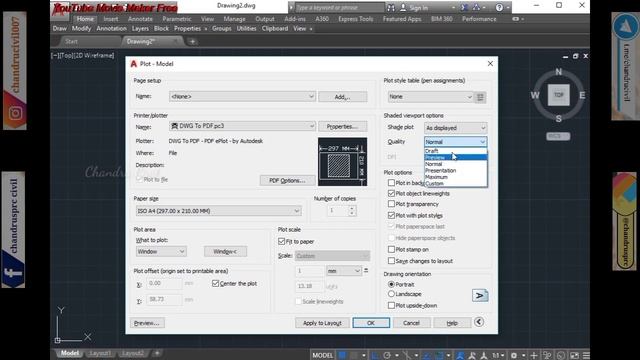The image size is (640, 360).
Task: Open the printer/plotter Name dropdown
Action: 242,126
